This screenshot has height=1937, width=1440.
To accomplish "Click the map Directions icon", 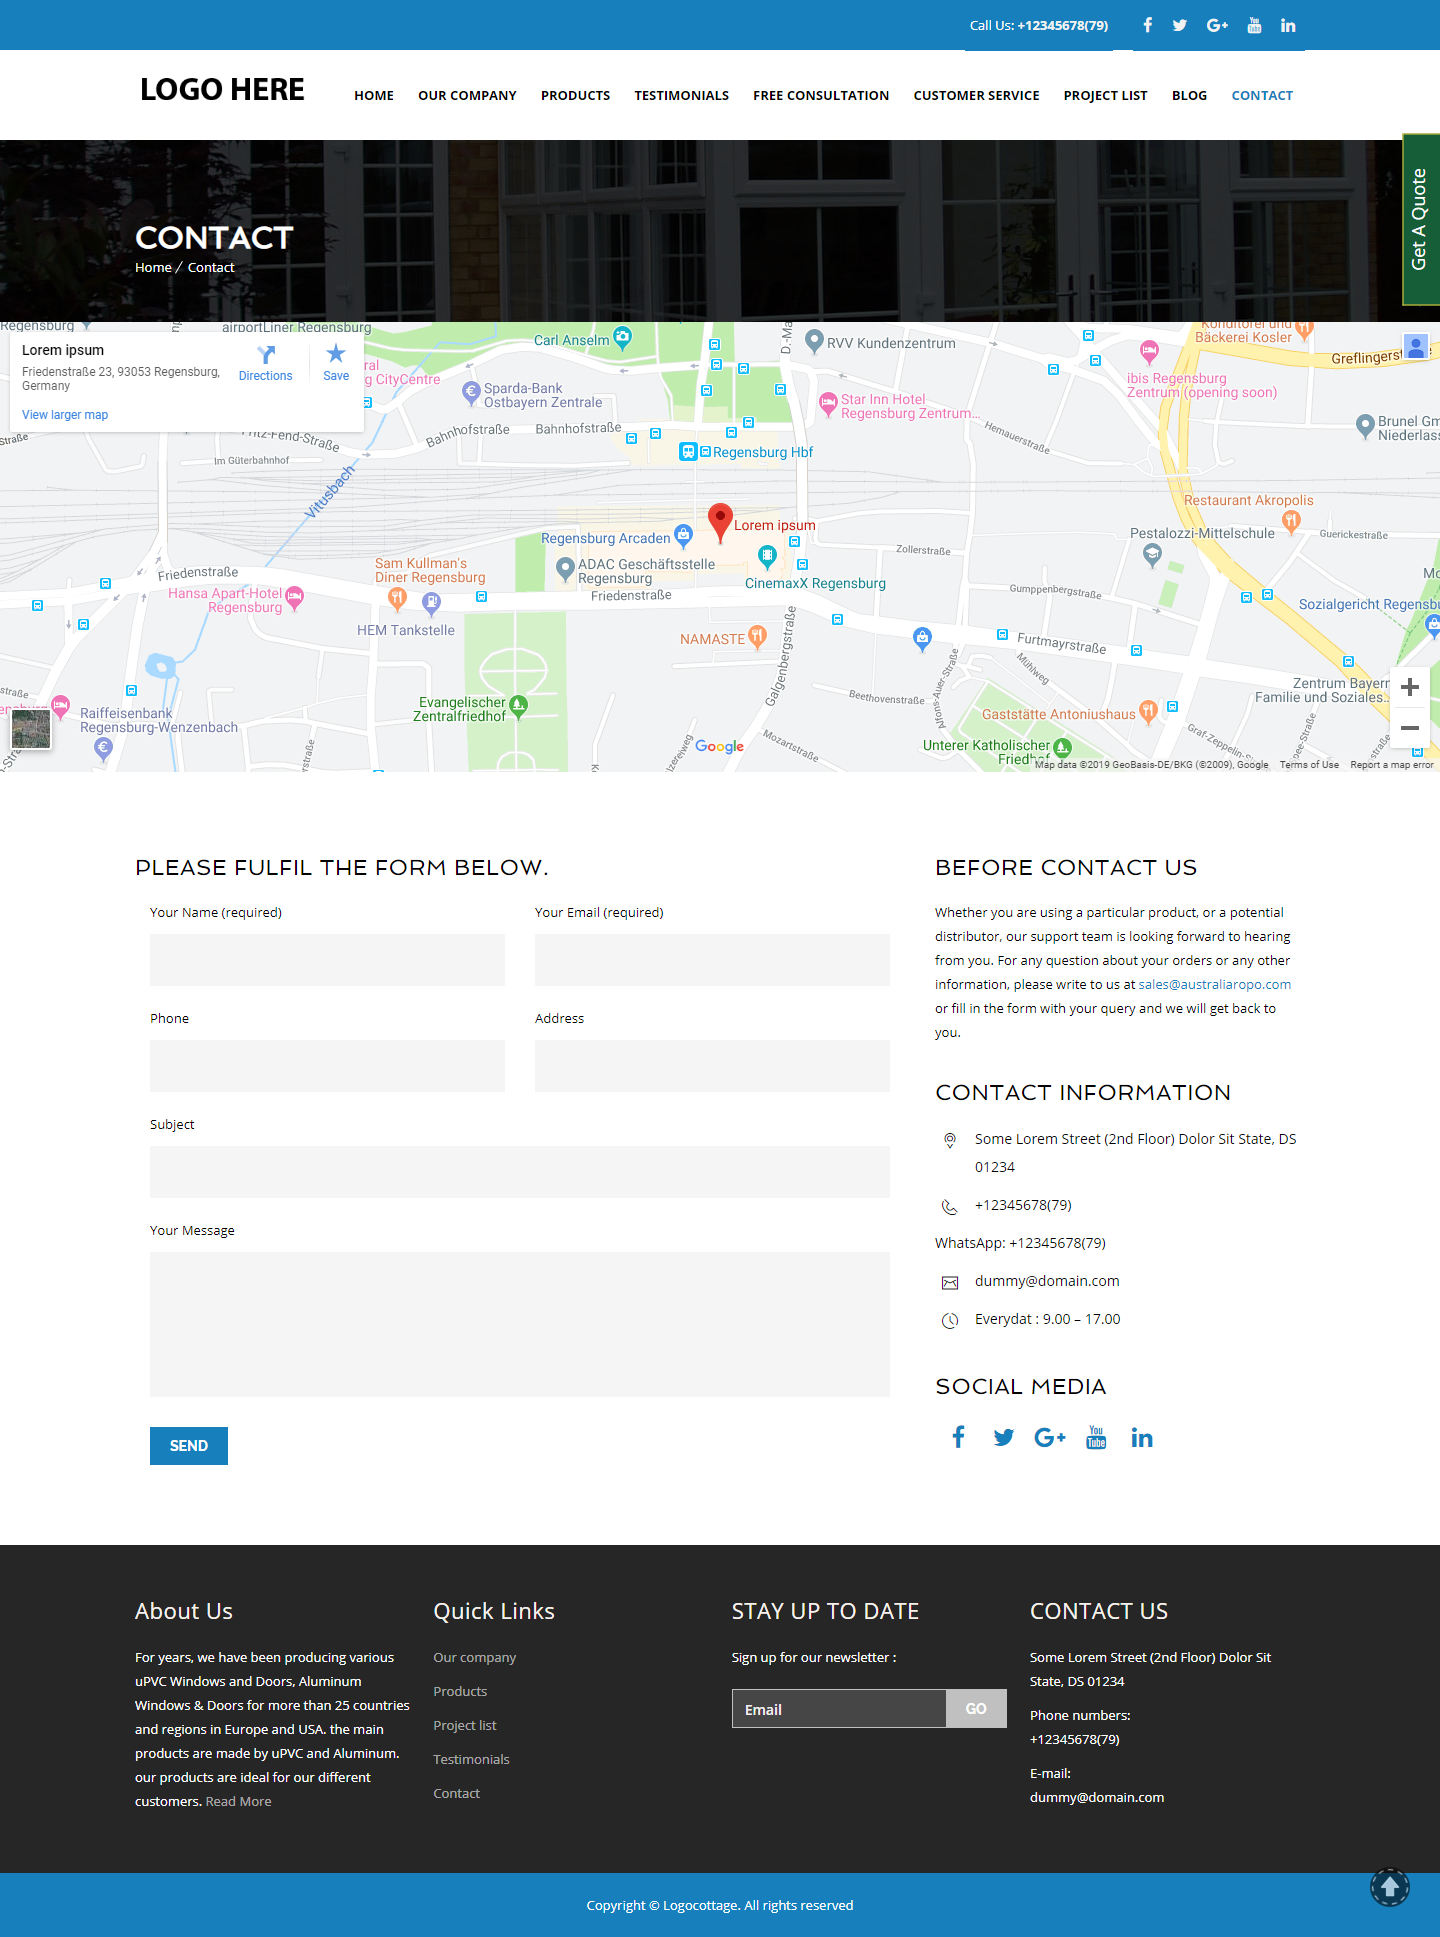I will coord(265,356).
